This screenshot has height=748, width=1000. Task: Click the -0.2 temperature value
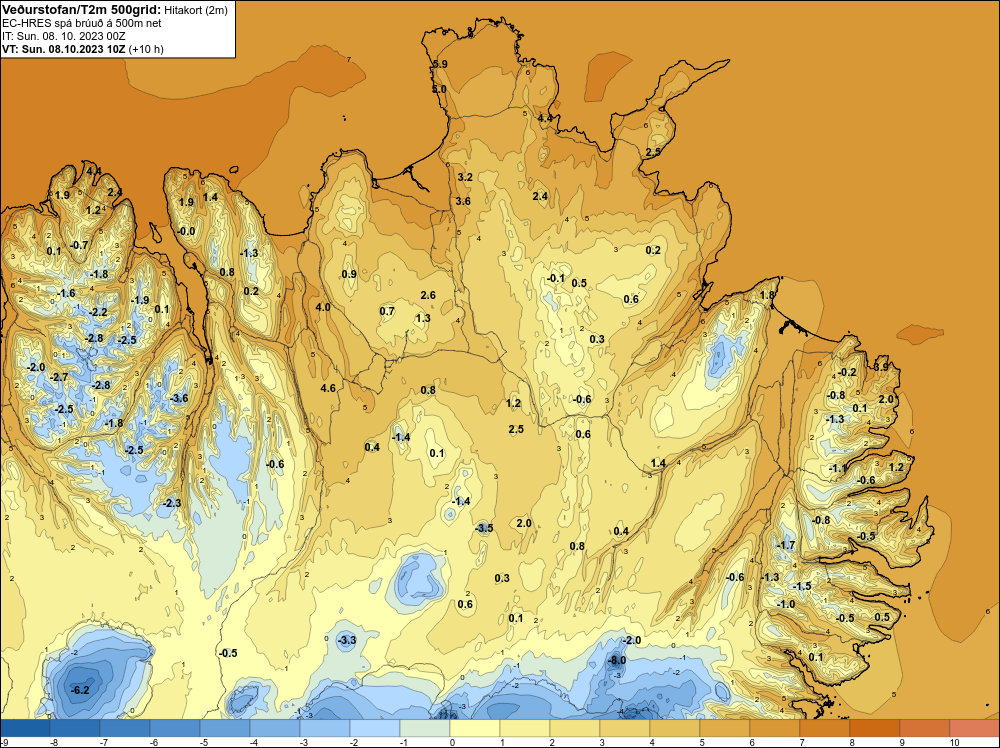tap(847, 372)
